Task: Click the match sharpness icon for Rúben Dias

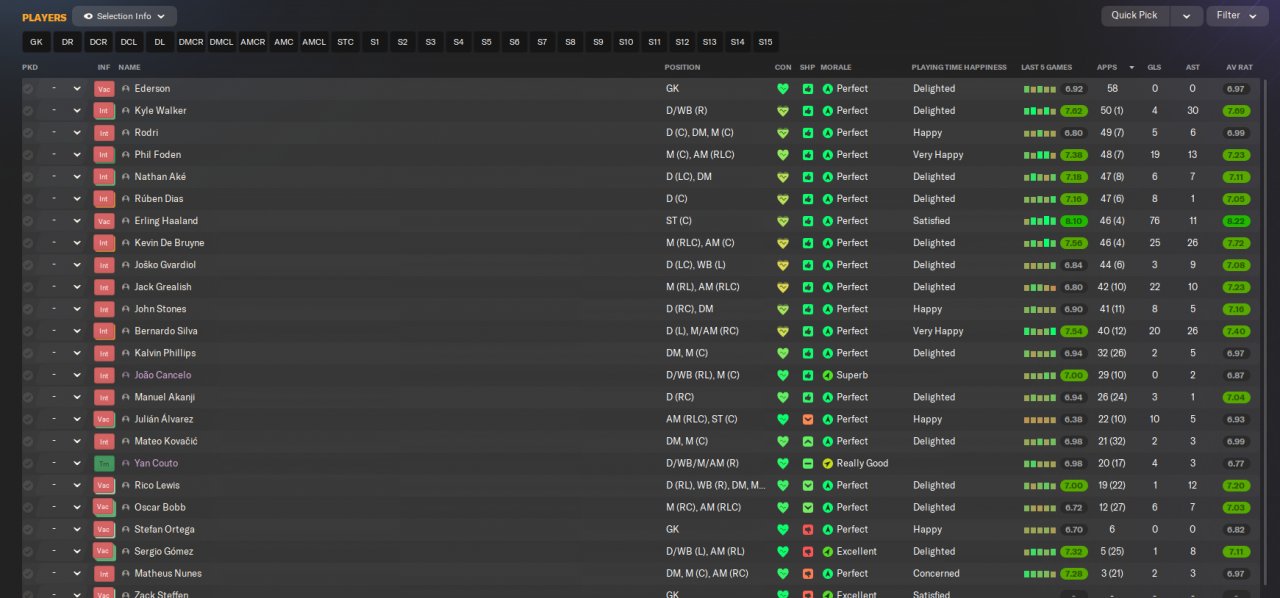Action: coord(808,199)
